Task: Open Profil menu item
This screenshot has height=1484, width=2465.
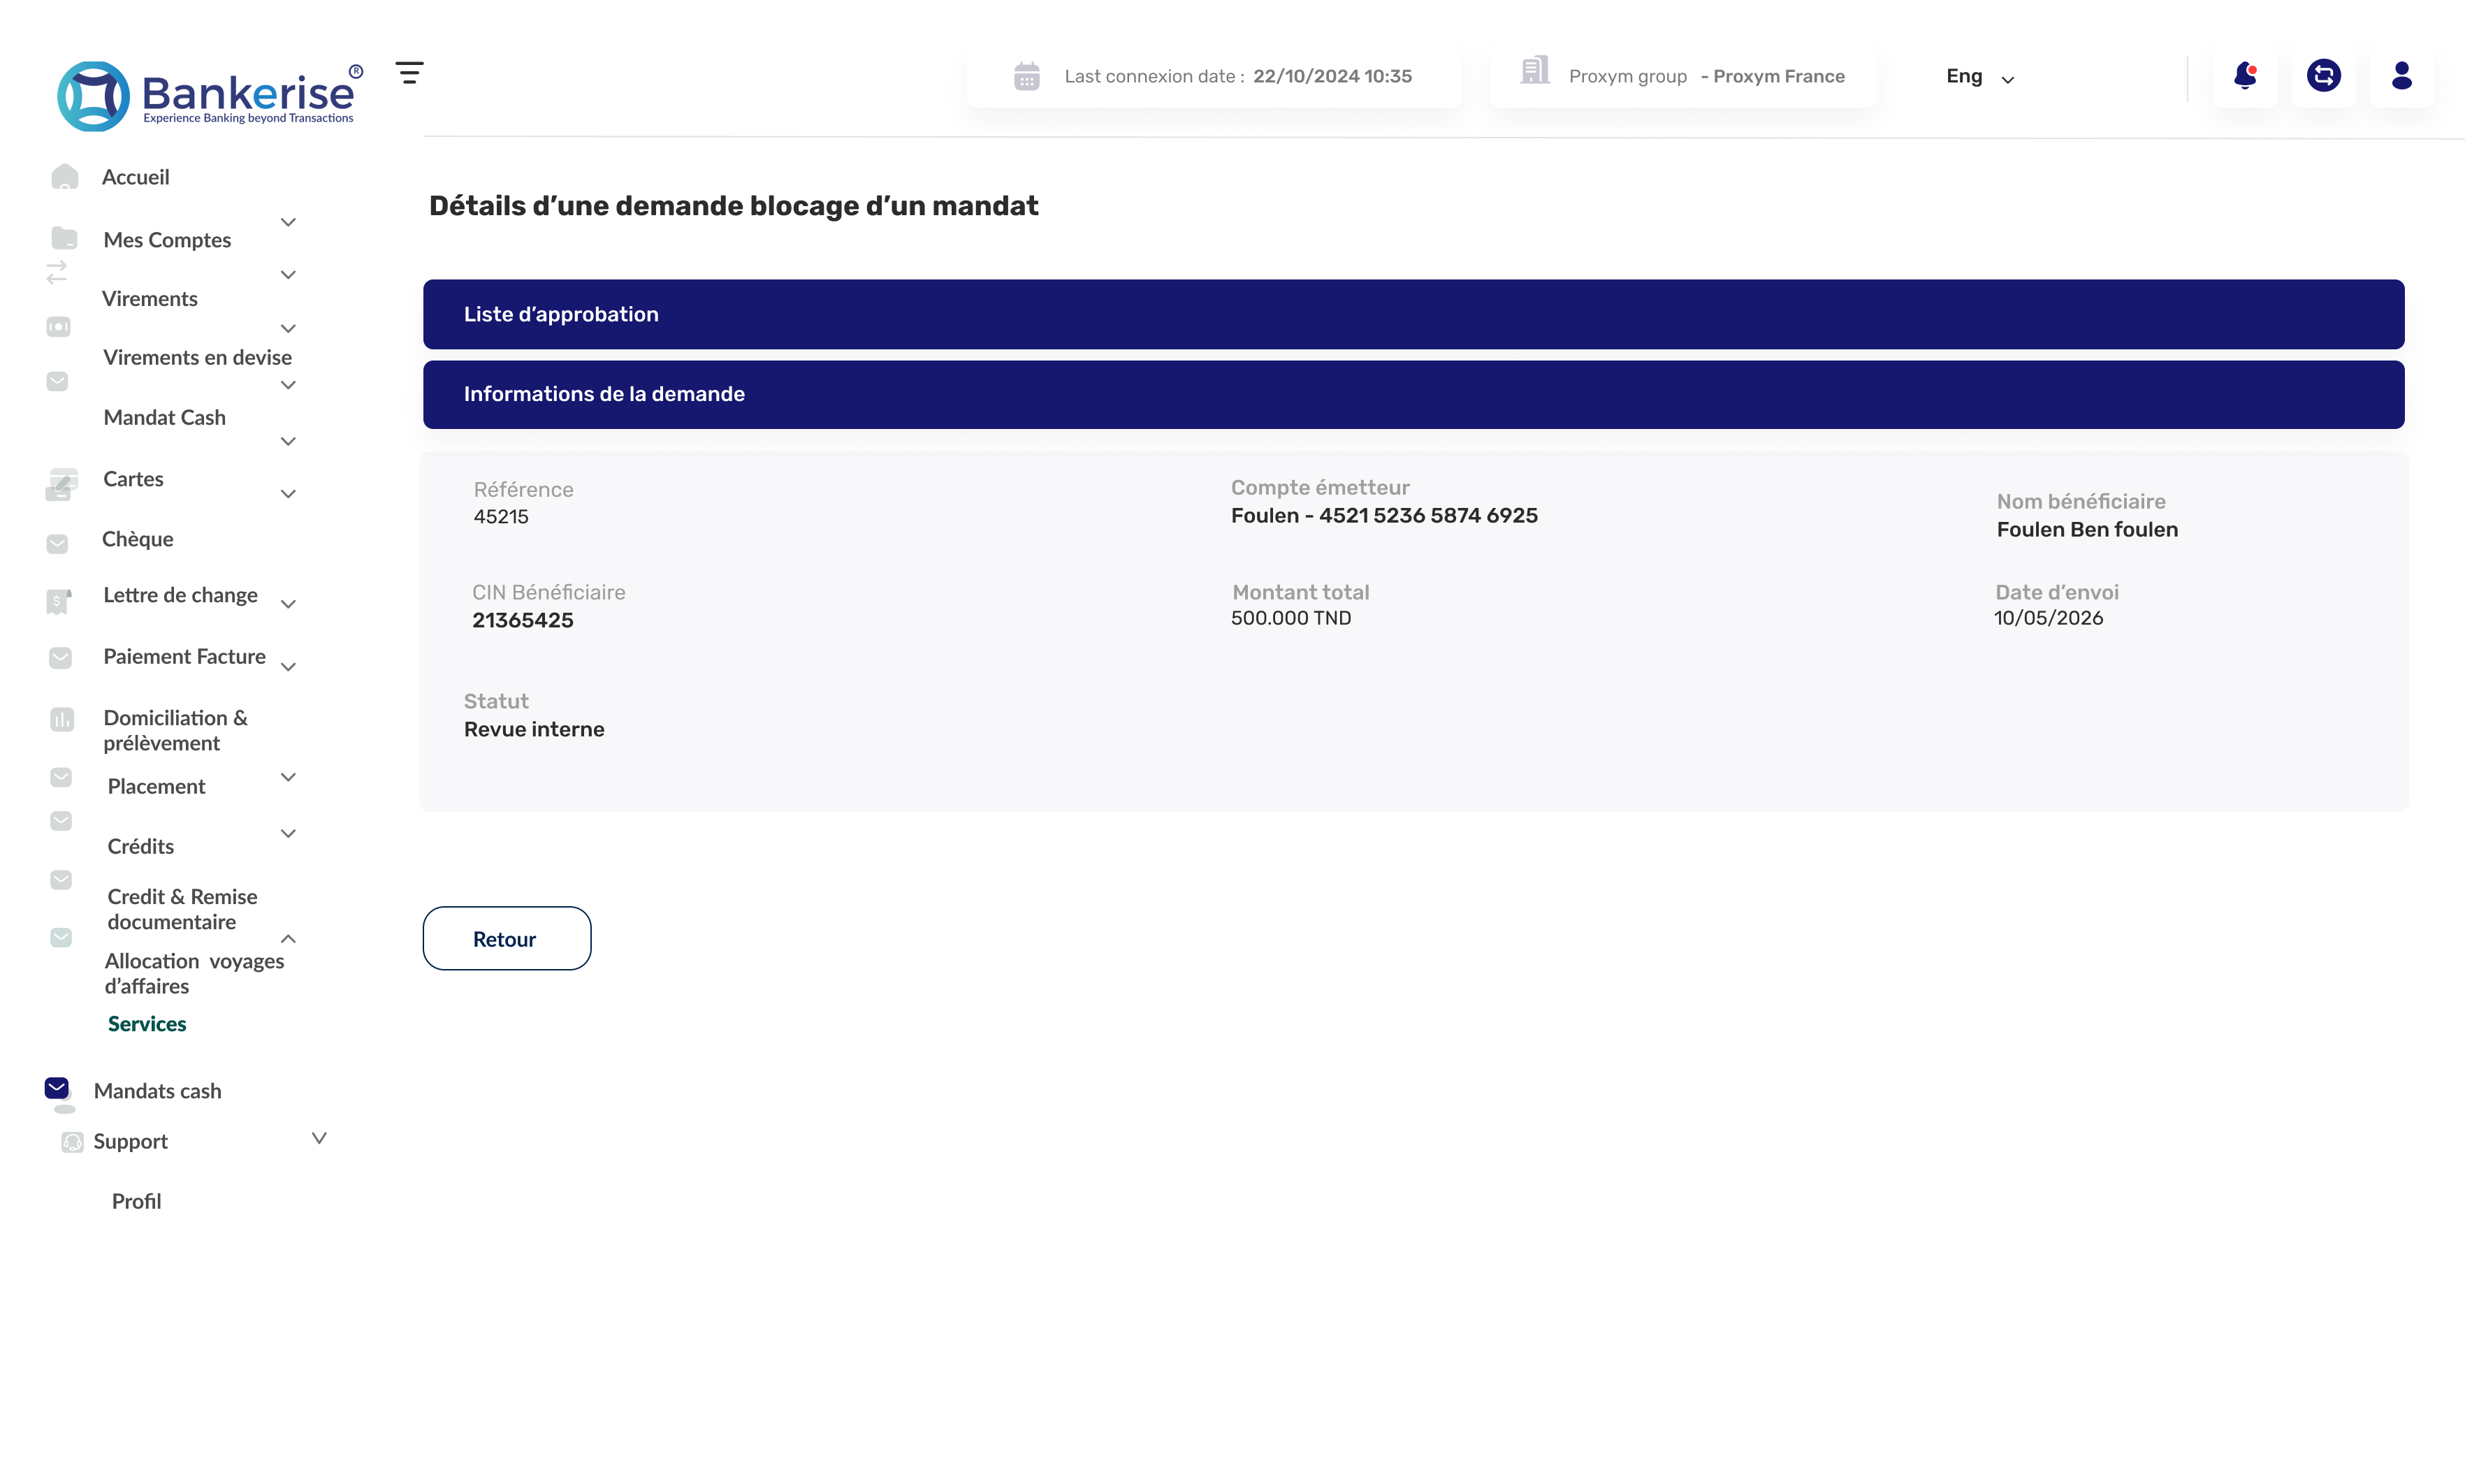Action: click(136, 1201)
